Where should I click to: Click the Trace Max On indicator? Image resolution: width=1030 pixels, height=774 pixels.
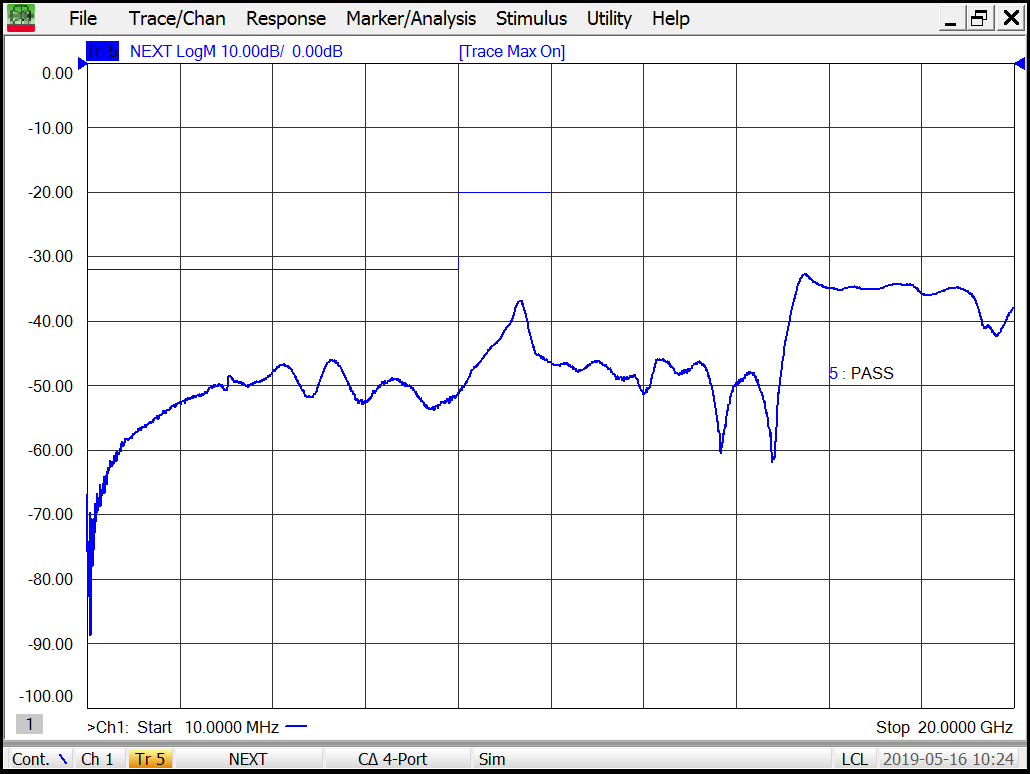click(512, 51)
